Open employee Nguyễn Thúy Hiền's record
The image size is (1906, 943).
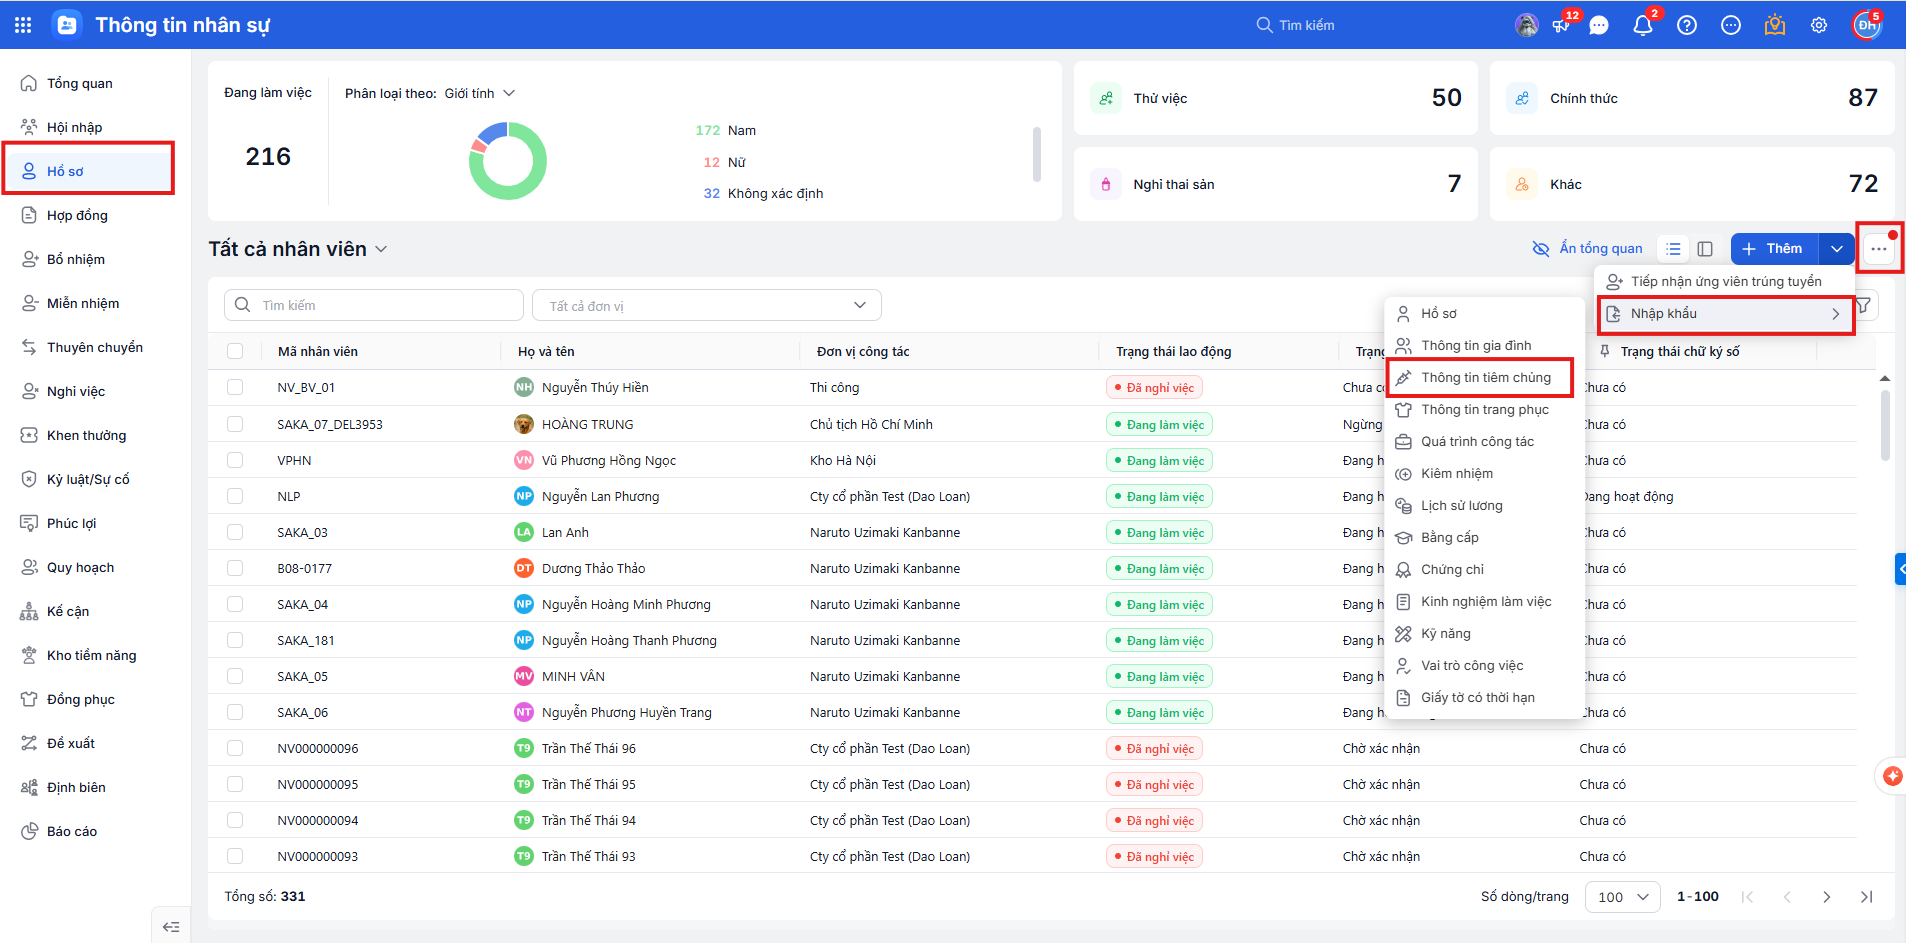(x=595, y=387)
